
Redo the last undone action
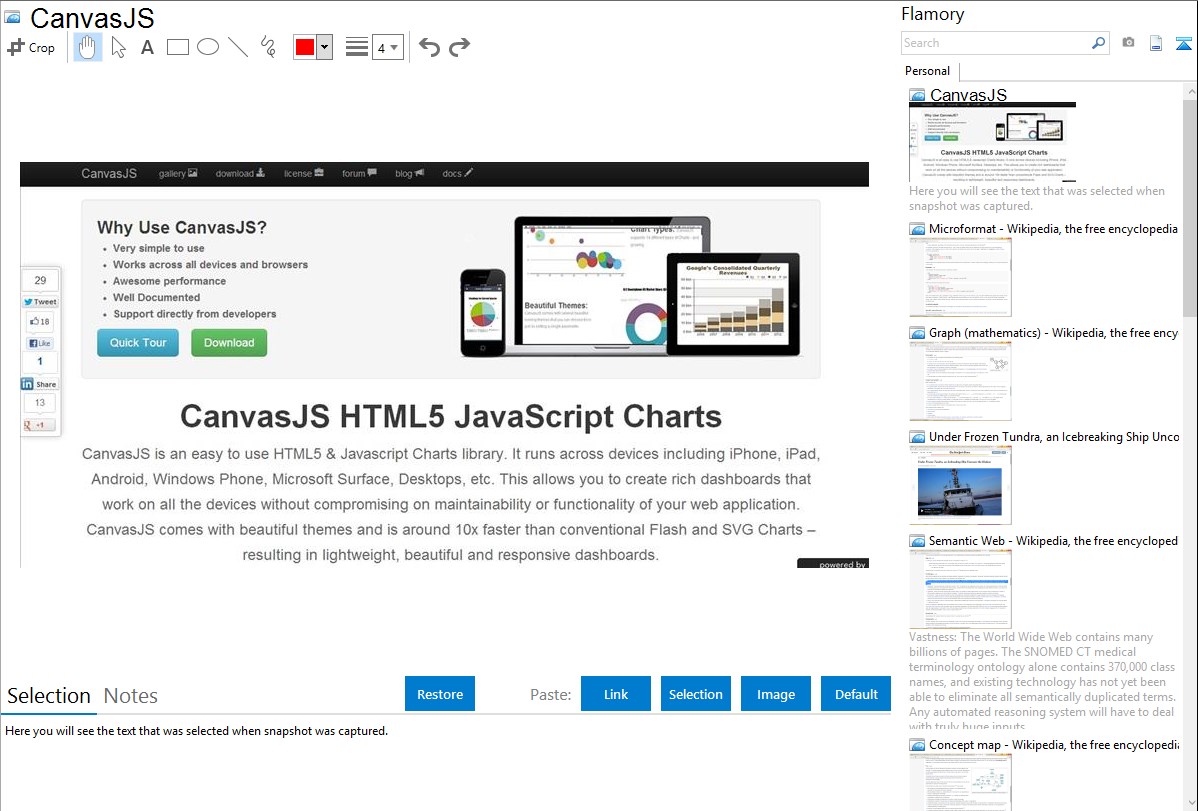459,47
